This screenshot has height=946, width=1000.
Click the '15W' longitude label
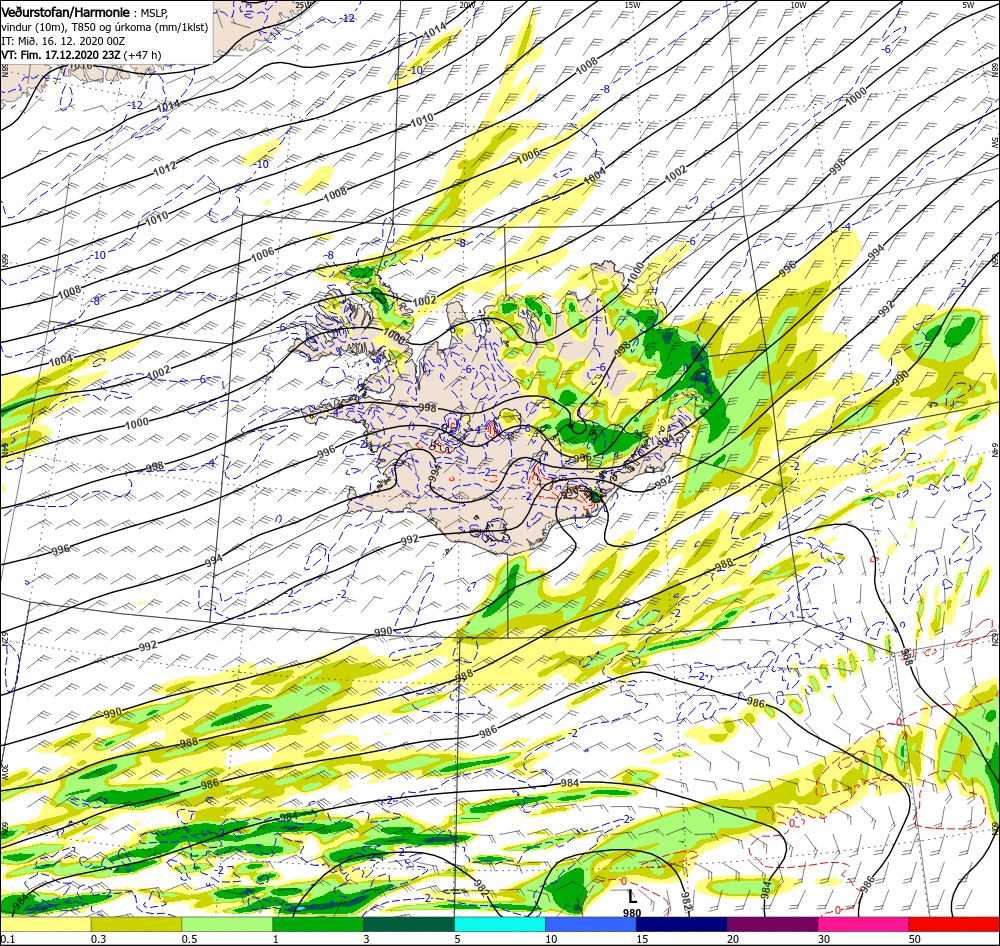[x=632, y=5]
